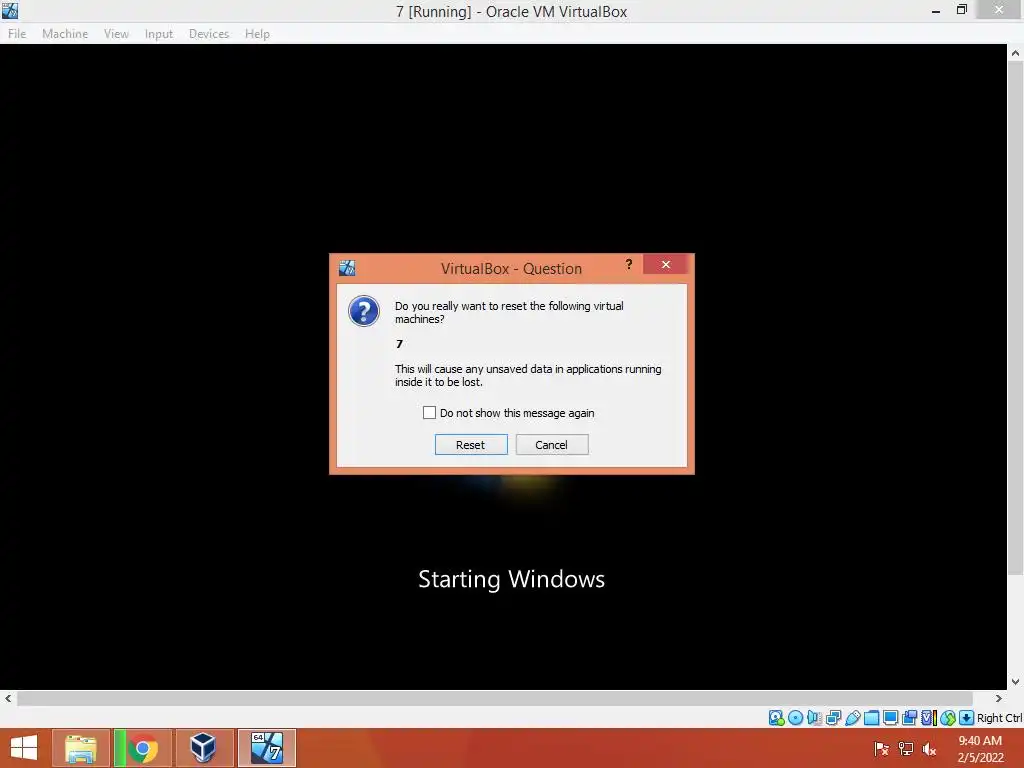Click the blue question mark dialog icon

364,311
